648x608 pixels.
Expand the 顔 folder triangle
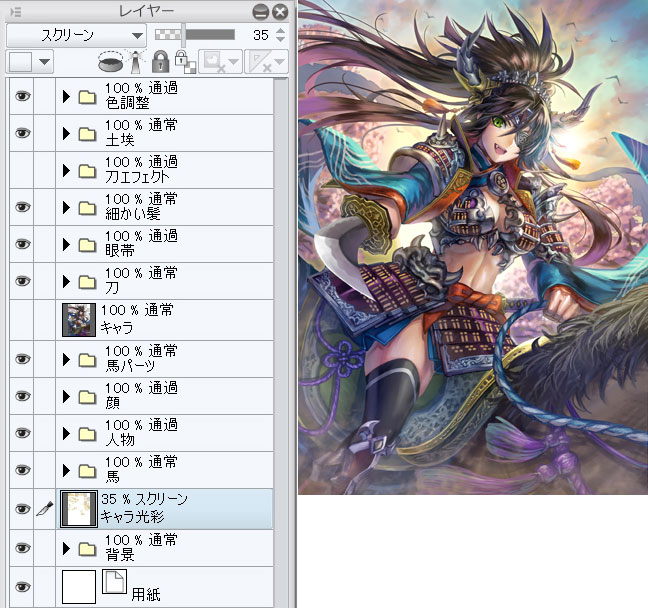coord(66,396)
